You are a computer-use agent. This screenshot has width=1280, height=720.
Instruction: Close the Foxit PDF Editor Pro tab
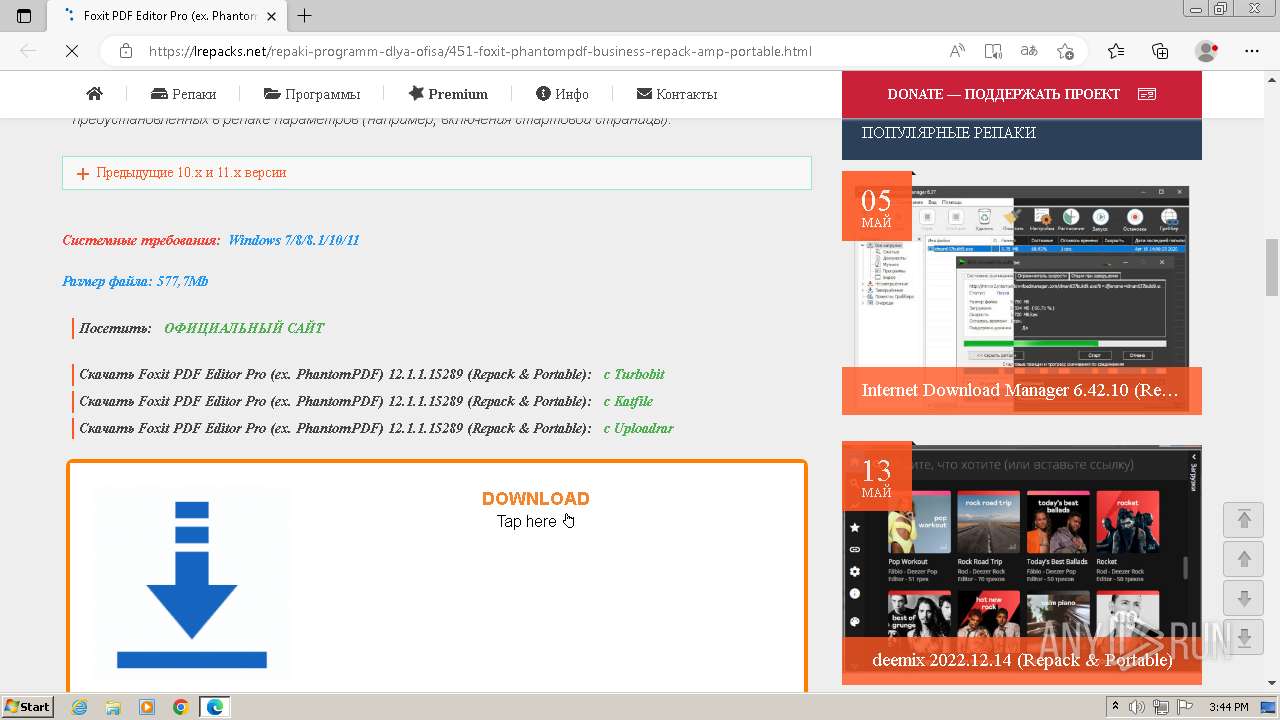point(271,16)
